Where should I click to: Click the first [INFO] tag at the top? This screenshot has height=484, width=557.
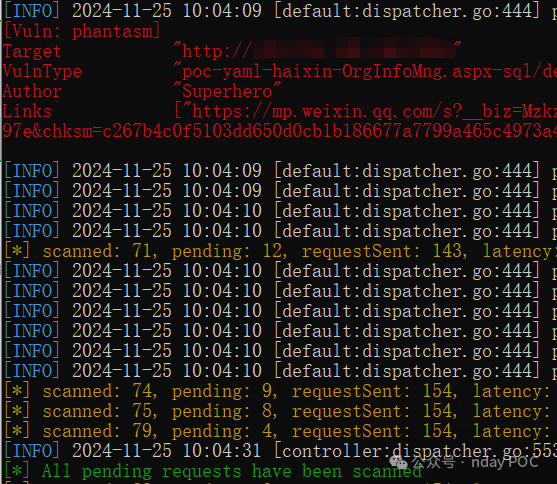(x=32, y=11)
